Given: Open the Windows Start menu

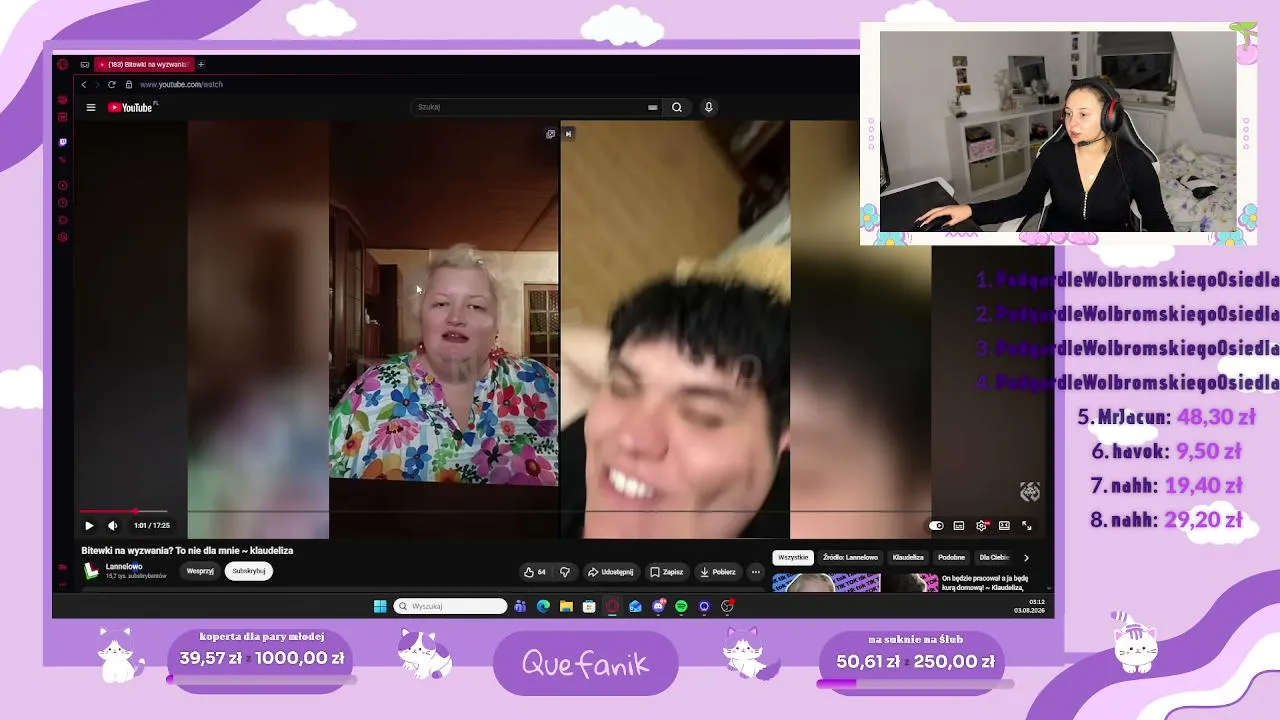Looking at the screenshot, I should point(380,606).
